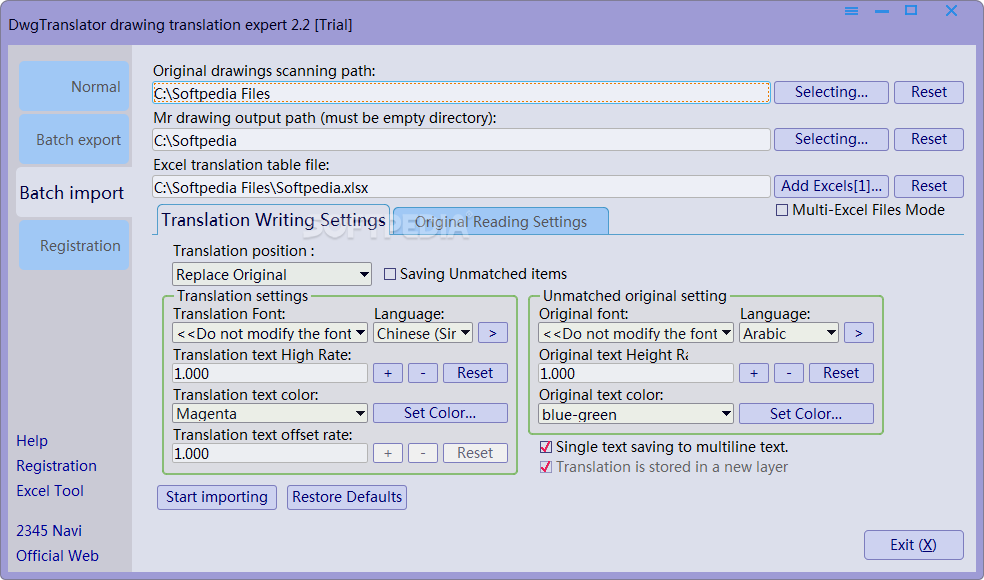
Task: Reset the Excel translation table file
Action: click(x=929, y=186)
